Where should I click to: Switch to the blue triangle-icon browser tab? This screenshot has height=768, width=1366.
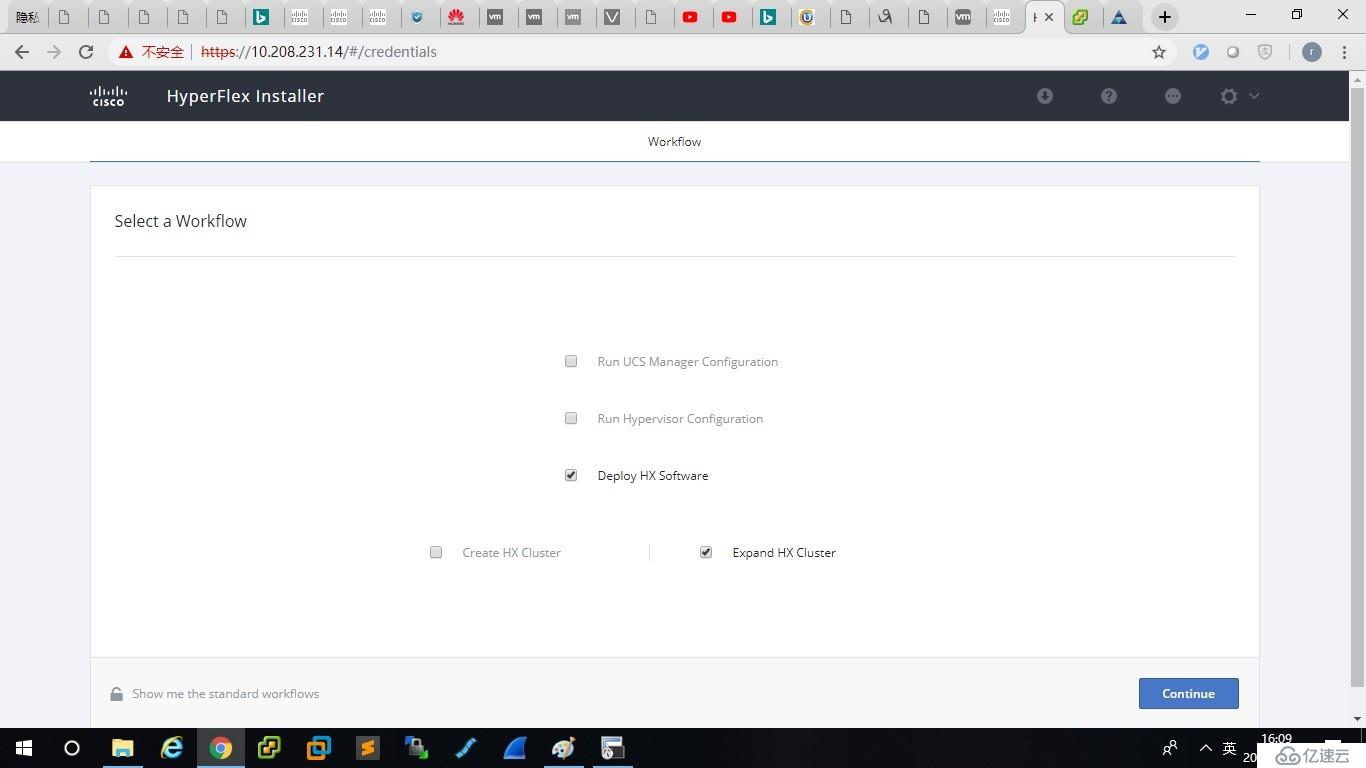pos(1119,17)
